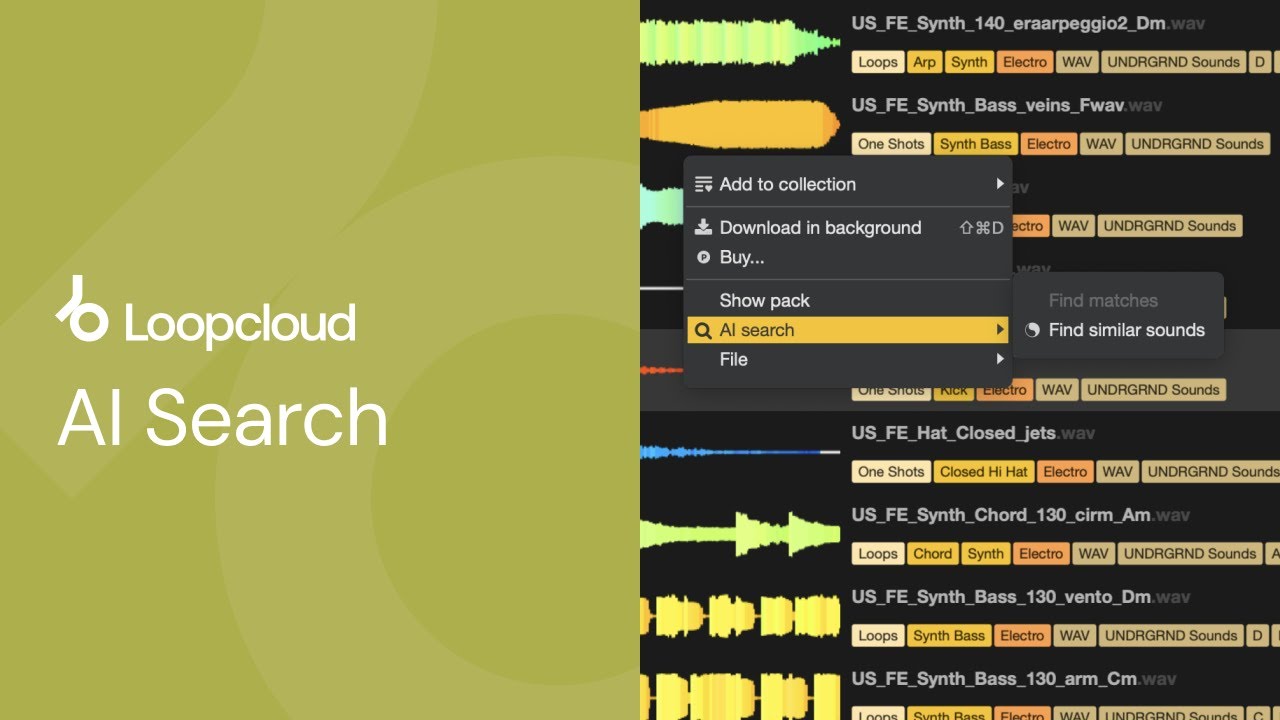Click the D key tag on Synth_Bass_130_vento_Dm
1280x720 pixels.
(x=1258, y=636)
